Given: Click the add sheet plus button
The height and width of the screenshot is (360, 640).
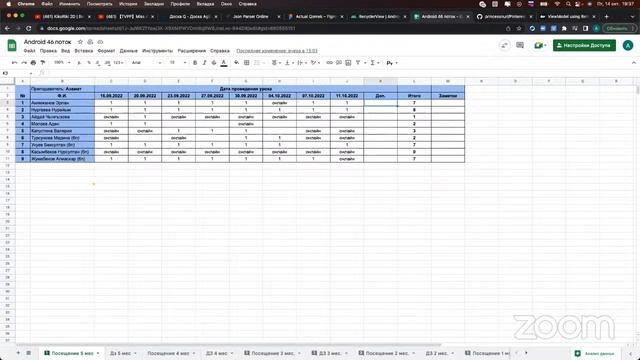Looking at the screenshot, I should pyautogui.click(x=18, y=353).
